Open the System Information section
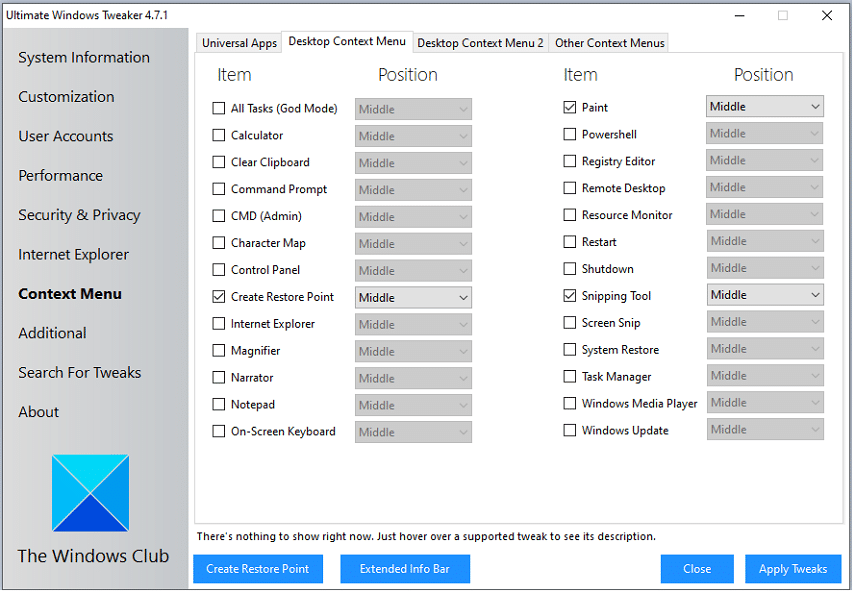The image size is (855, 593). coord(84,57)
